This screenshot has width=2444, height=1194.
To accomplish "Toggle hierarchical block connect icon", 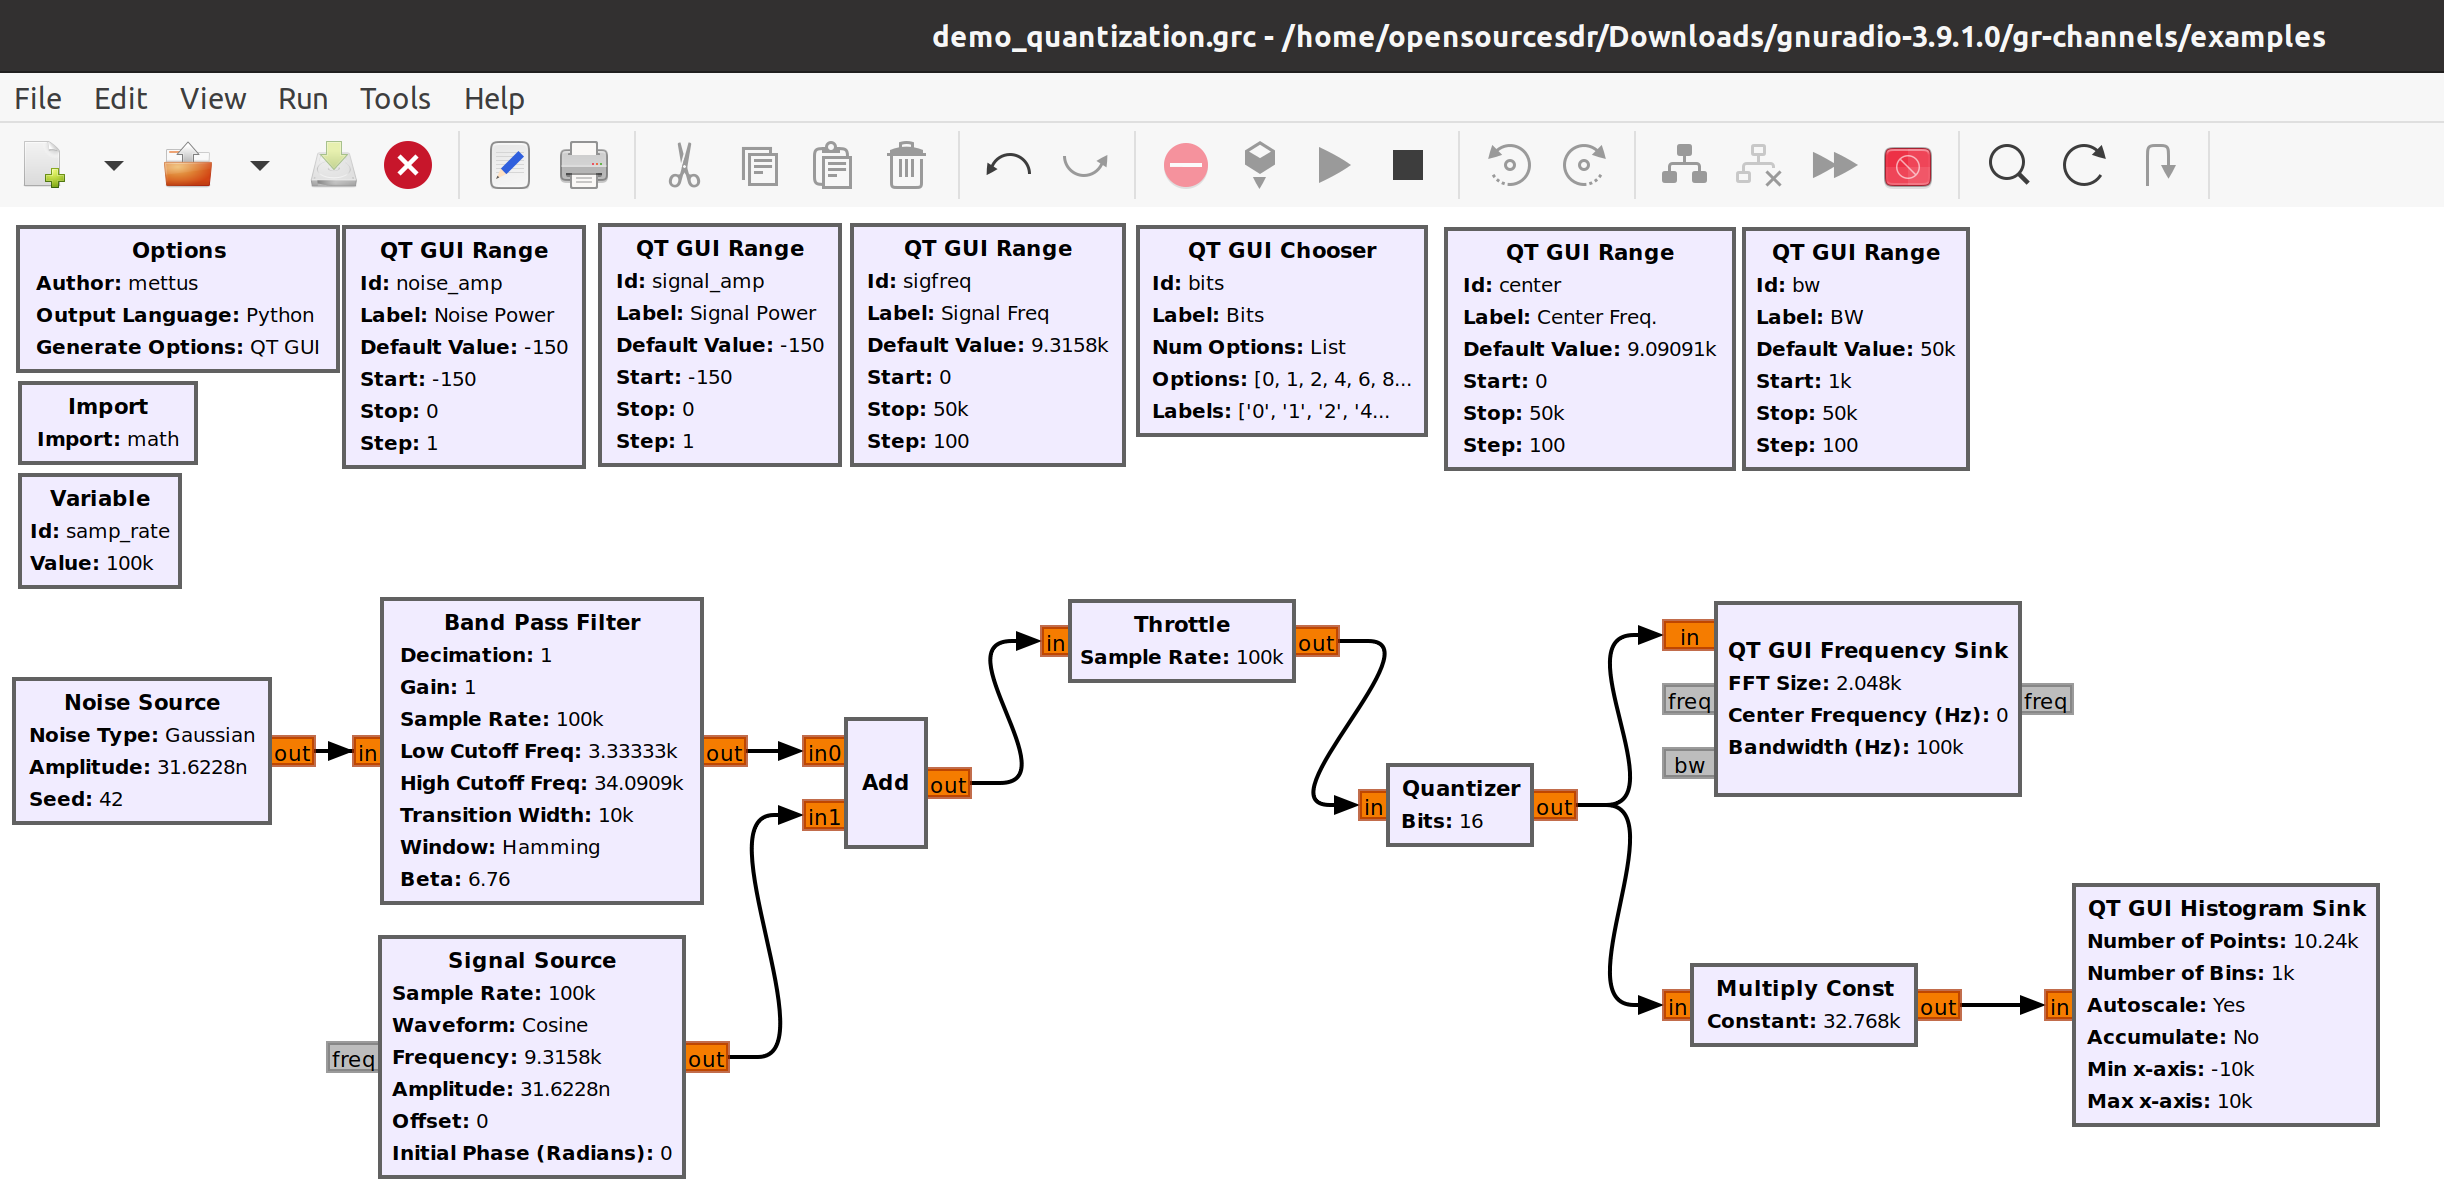I will (x=1684, y=165).
